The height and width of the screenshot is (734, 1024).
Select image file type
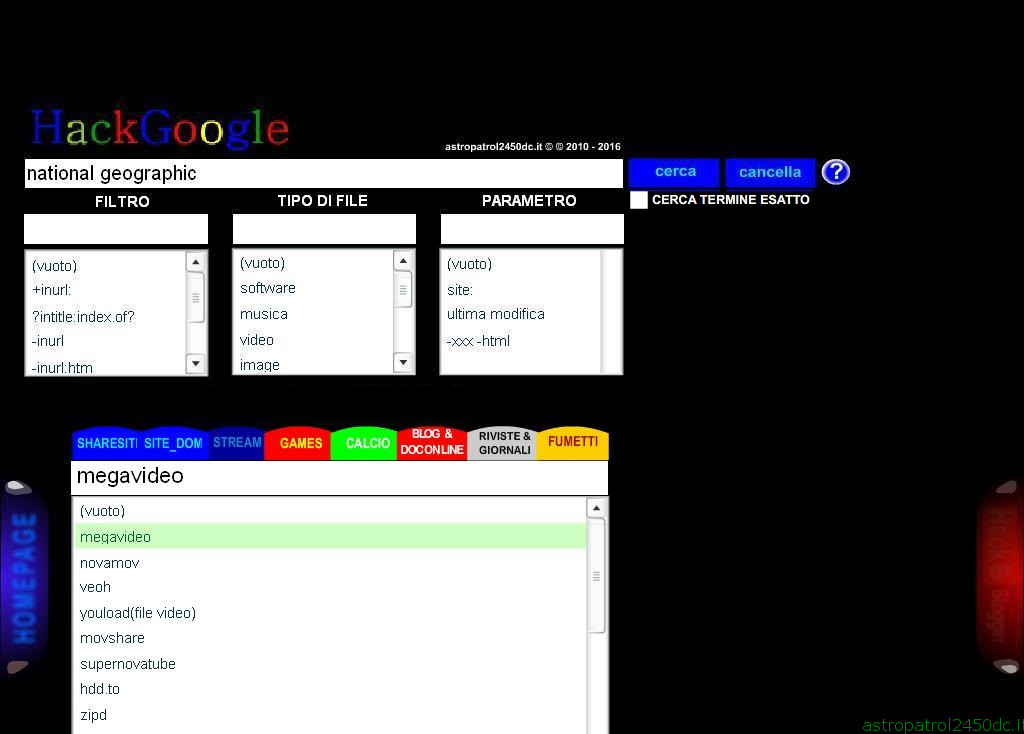315,364
